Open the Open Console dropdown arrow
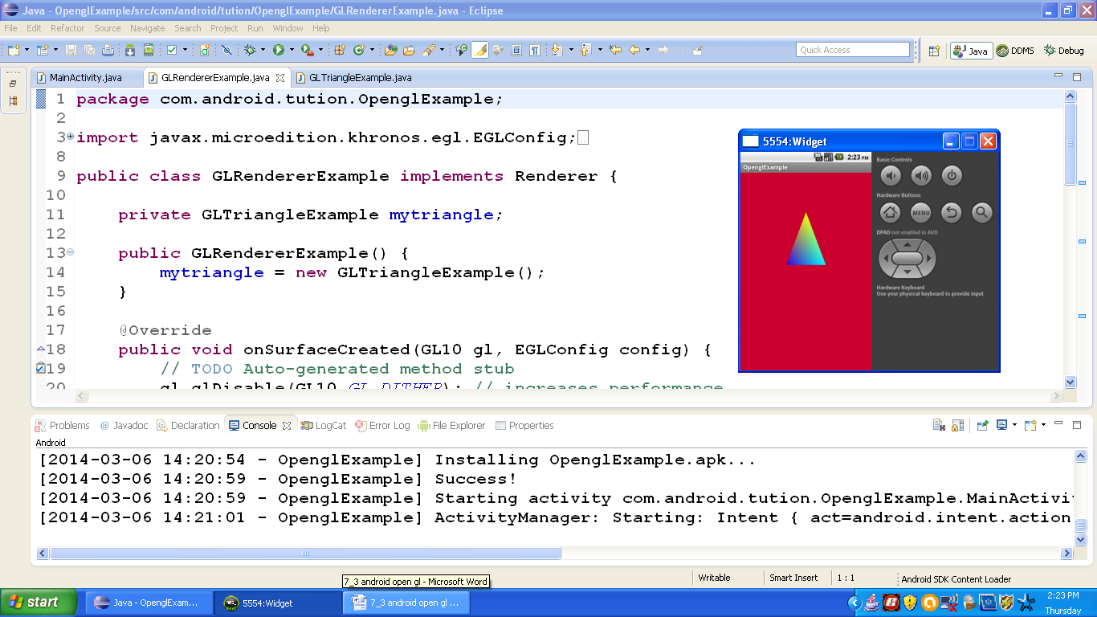 click(x=1043, y=425)
